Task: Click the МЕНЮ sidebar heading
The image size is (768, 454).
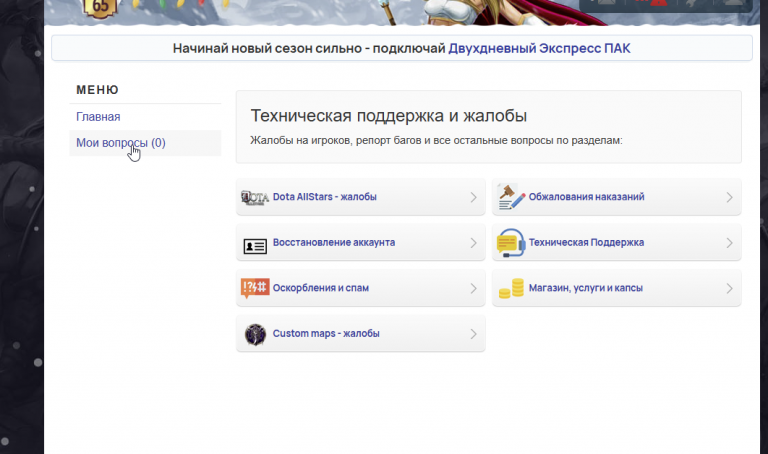Action: click(x=97, y=90)
